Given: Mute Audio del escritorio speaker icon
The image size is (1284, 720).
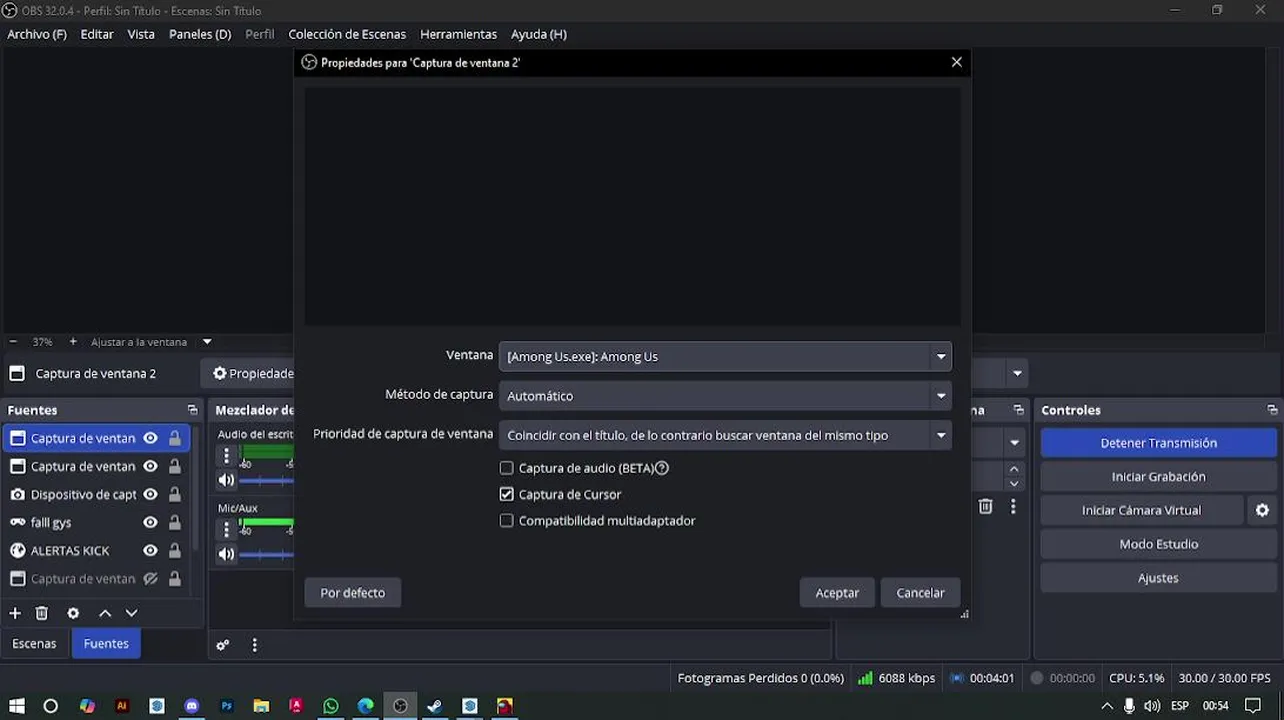Looking at the screenshot, I should coord(227,480).
